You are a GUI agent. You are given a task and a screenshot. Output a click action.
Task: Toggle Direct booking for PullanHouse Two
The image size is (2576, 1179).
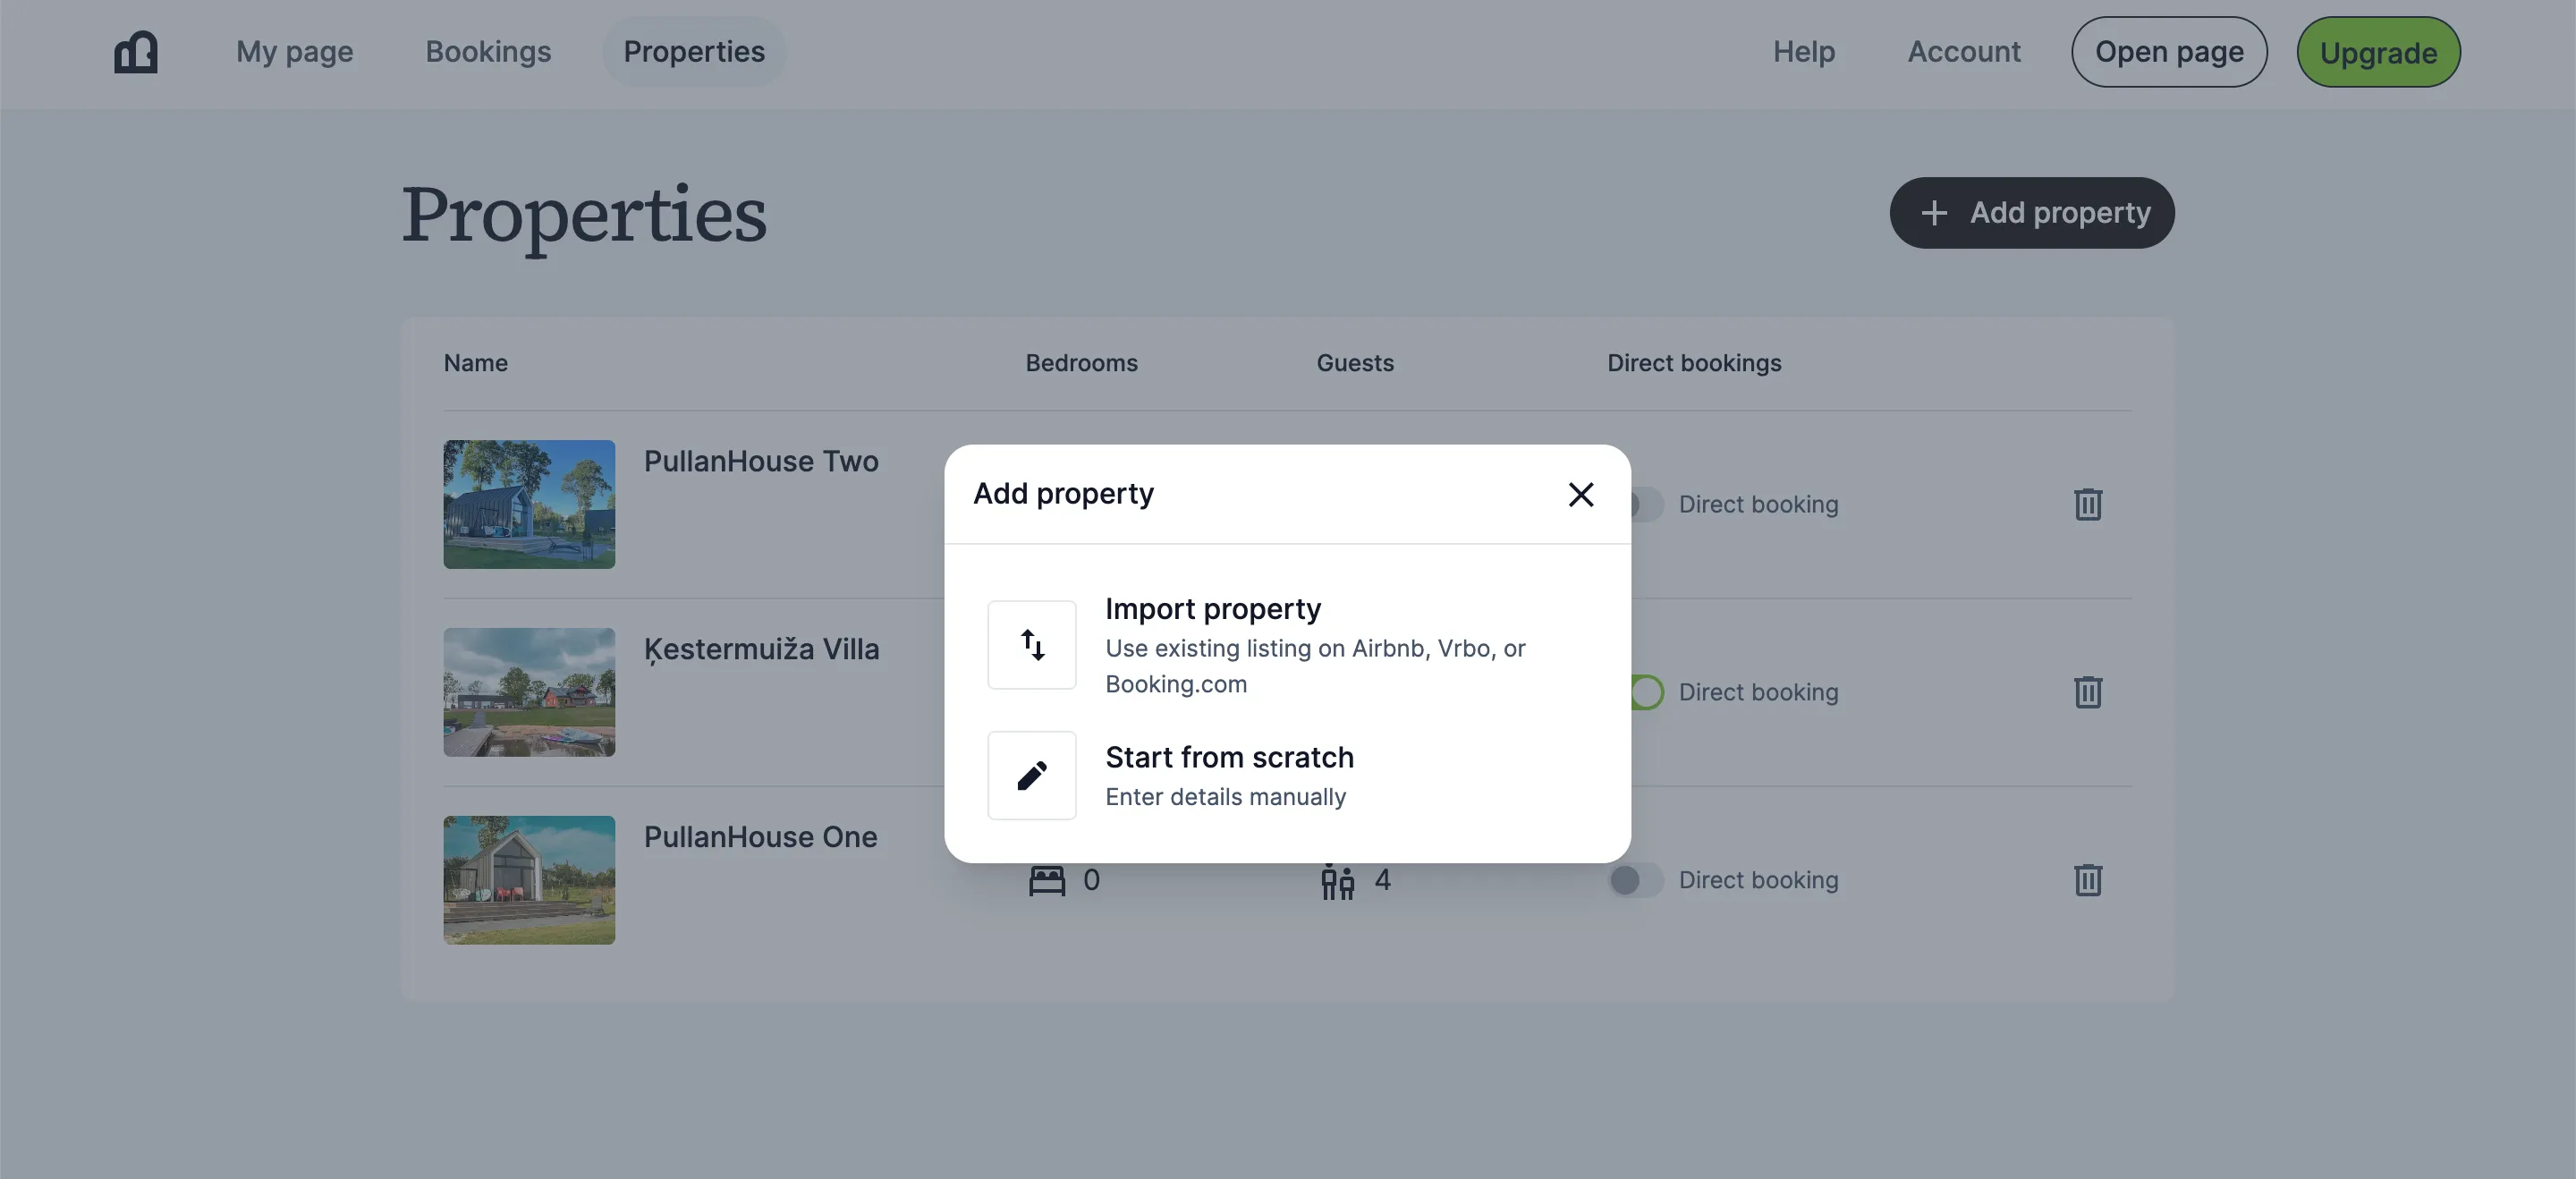point(1646,504)
